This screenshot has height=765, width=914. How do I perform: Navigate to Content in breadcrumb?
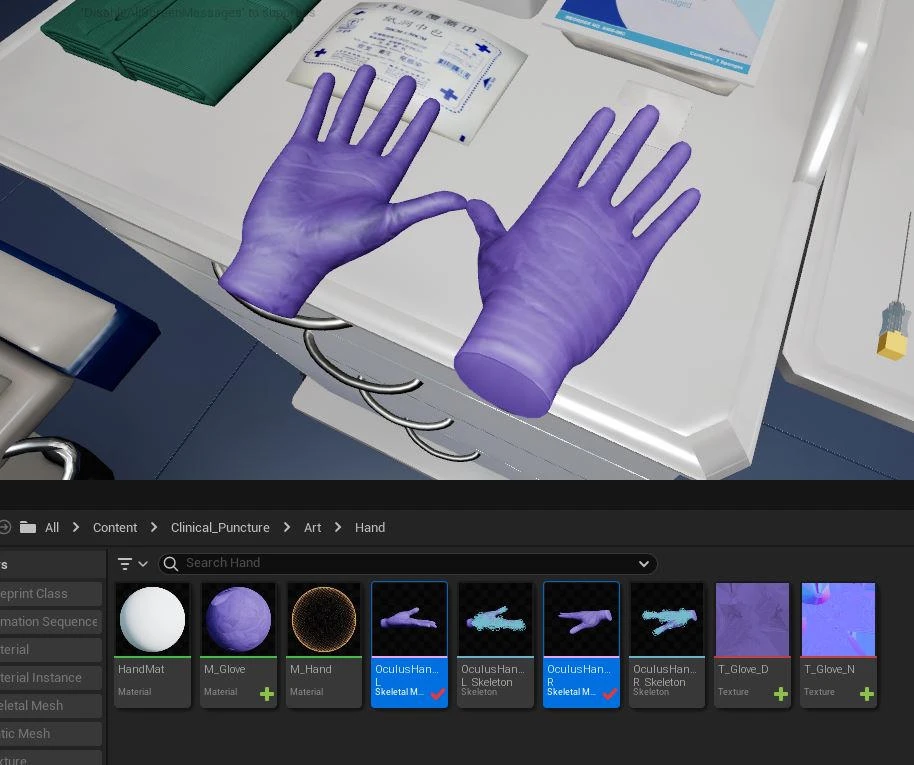[115, 528]
